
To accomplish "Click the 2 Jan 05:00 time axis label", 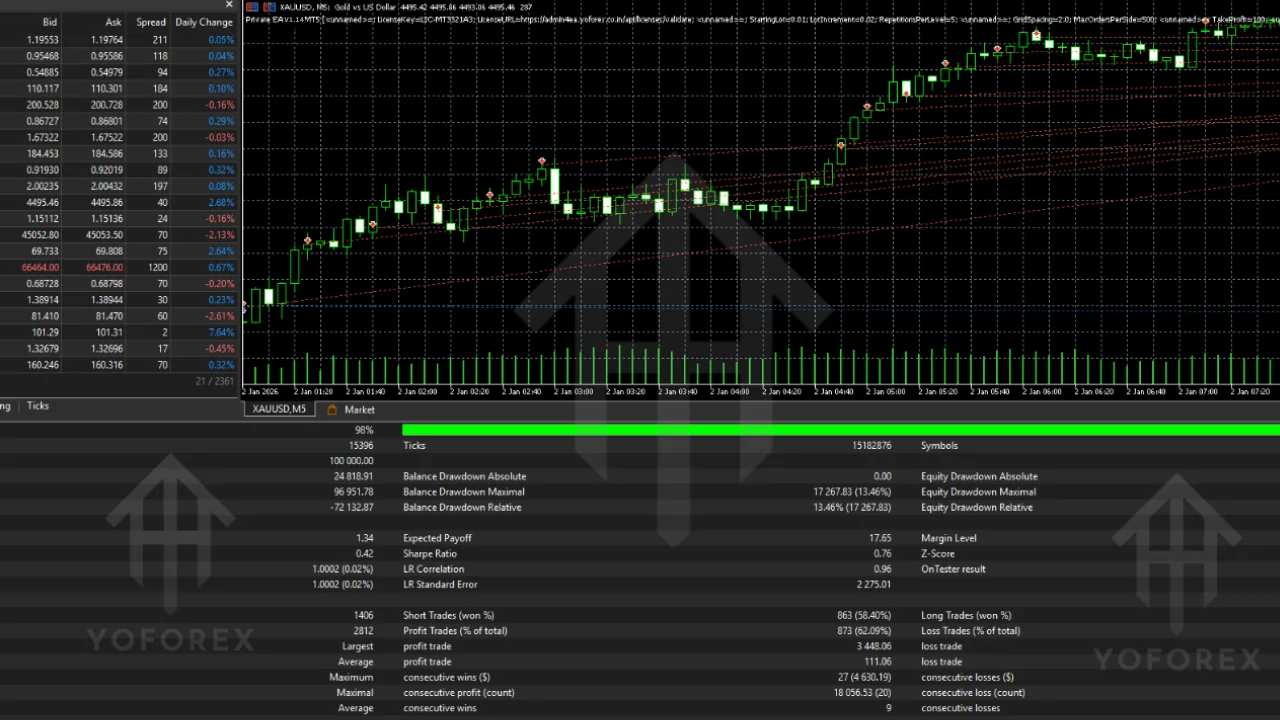I will [x=885, y=392].
